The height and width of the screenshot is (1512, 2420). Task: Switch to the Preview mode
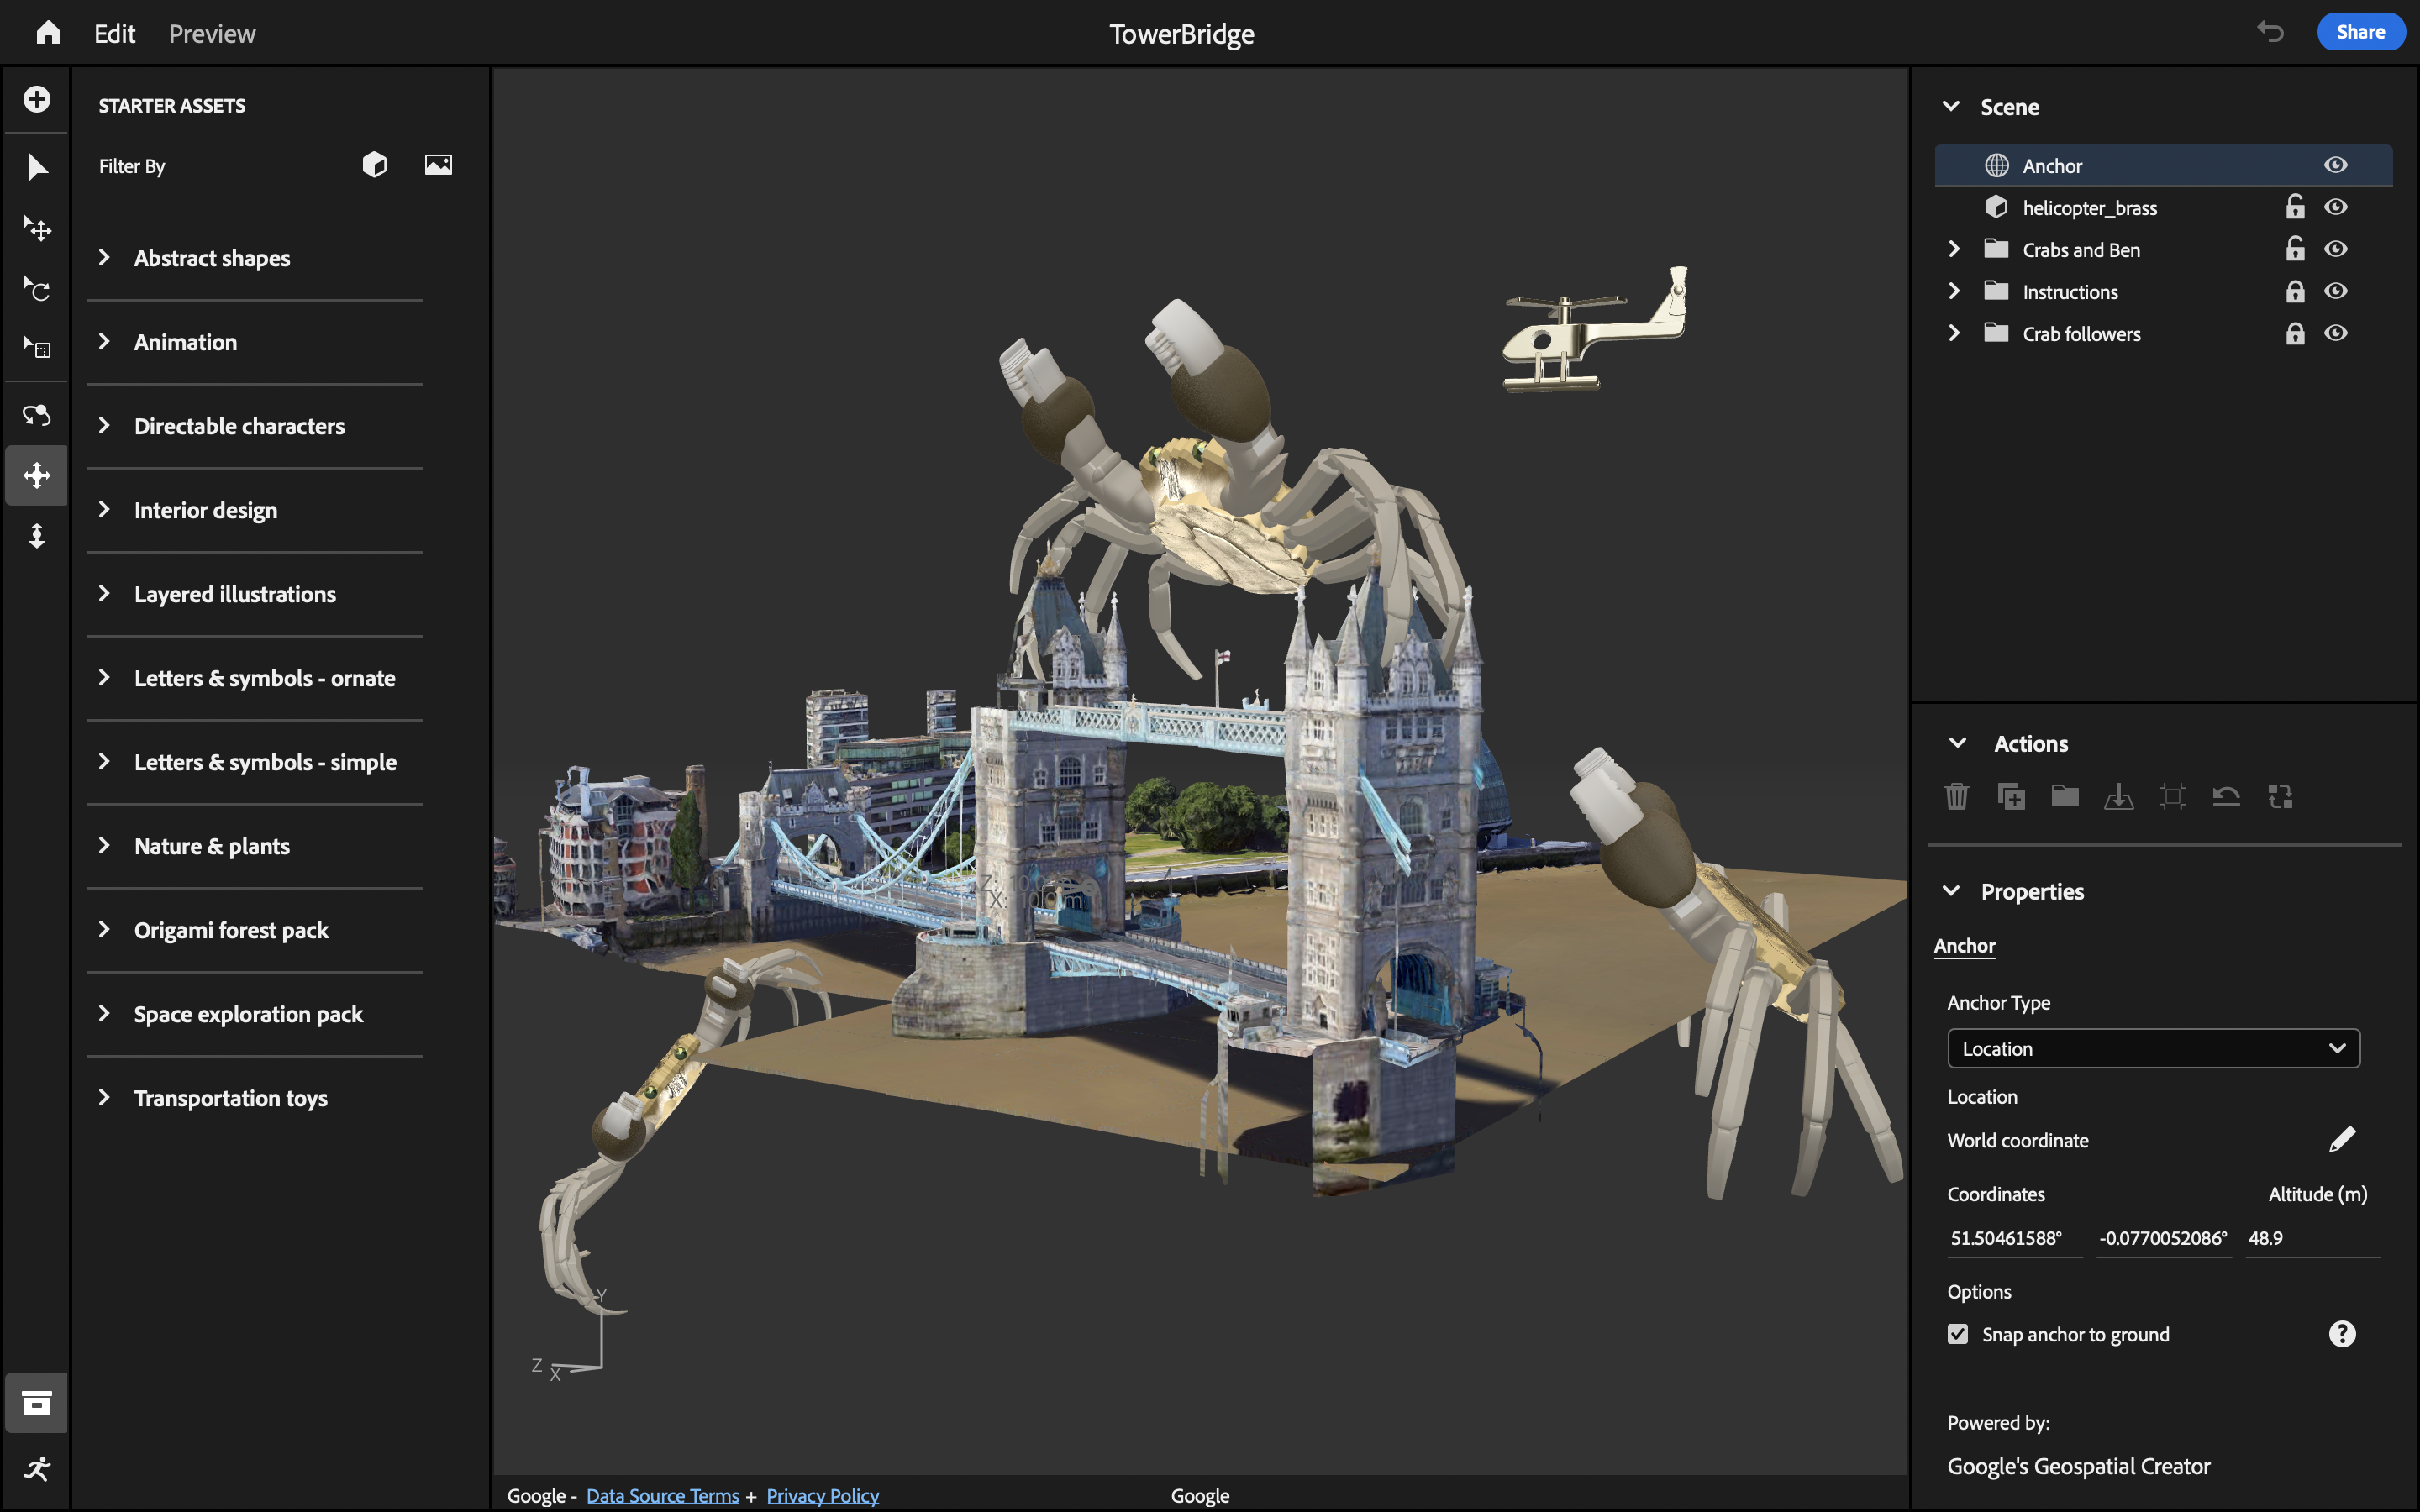point(212,33)
